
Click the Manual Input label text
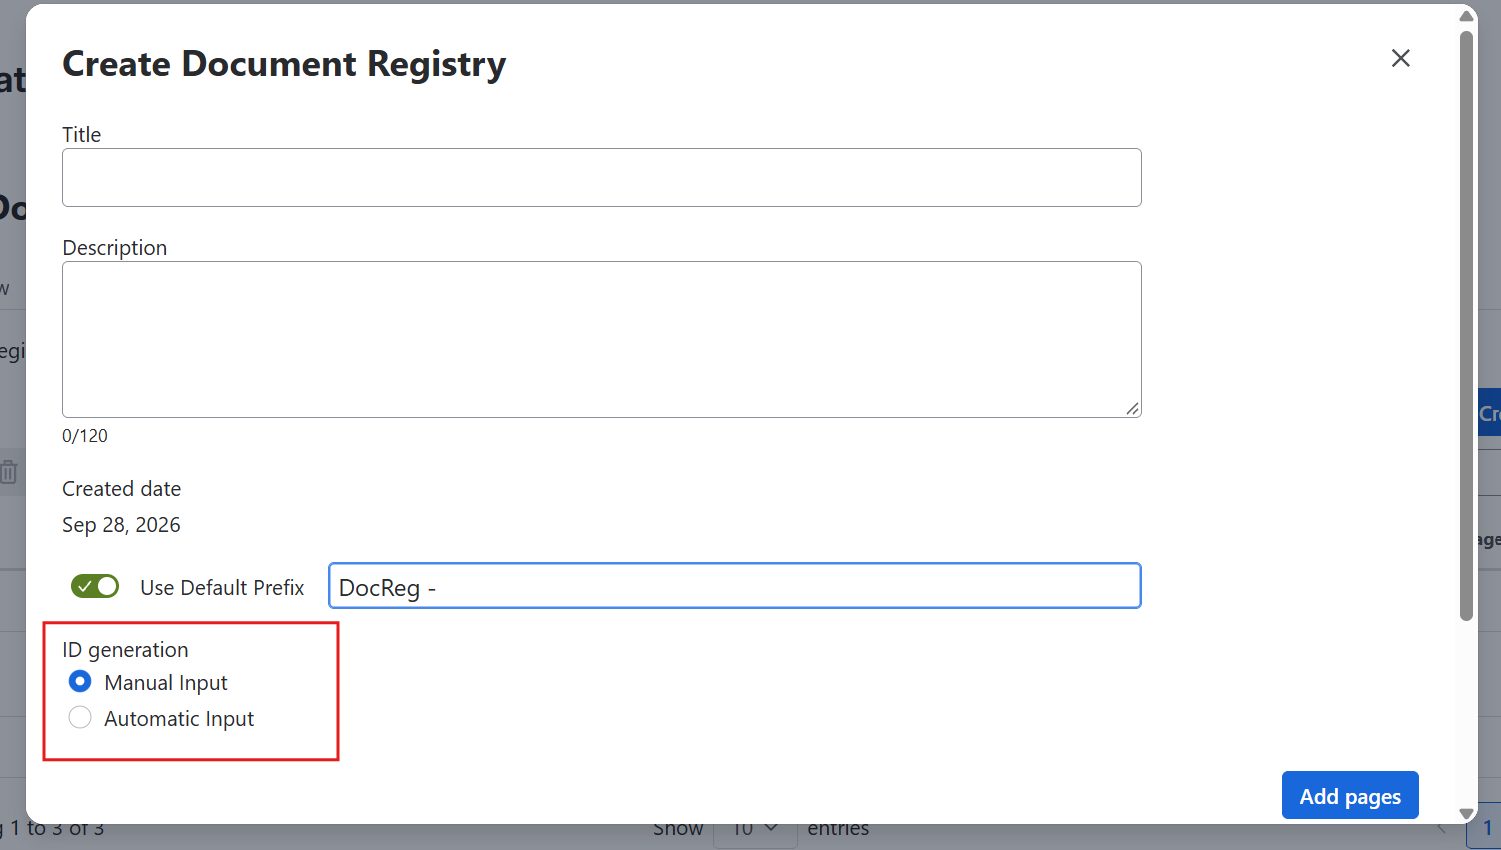click(x=166, y=683)
